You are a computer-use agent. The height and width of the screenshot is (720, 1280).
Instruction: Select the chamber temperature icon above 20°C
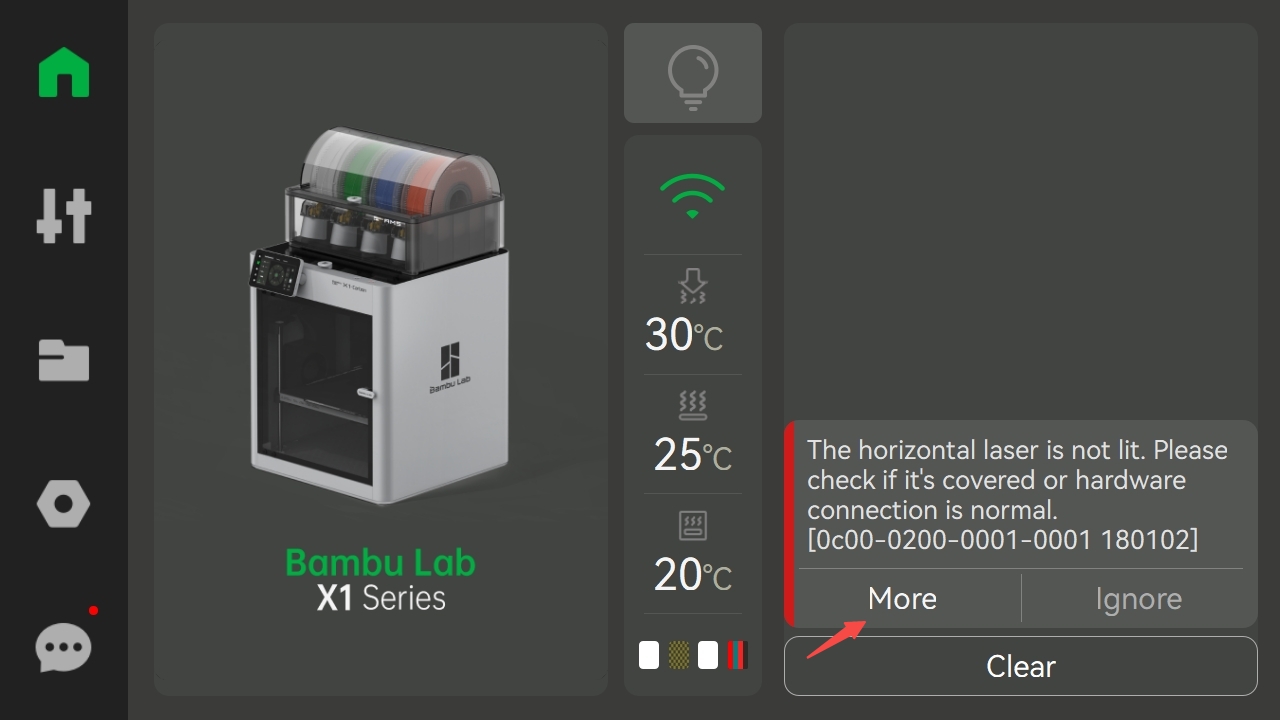coord(693,526)
